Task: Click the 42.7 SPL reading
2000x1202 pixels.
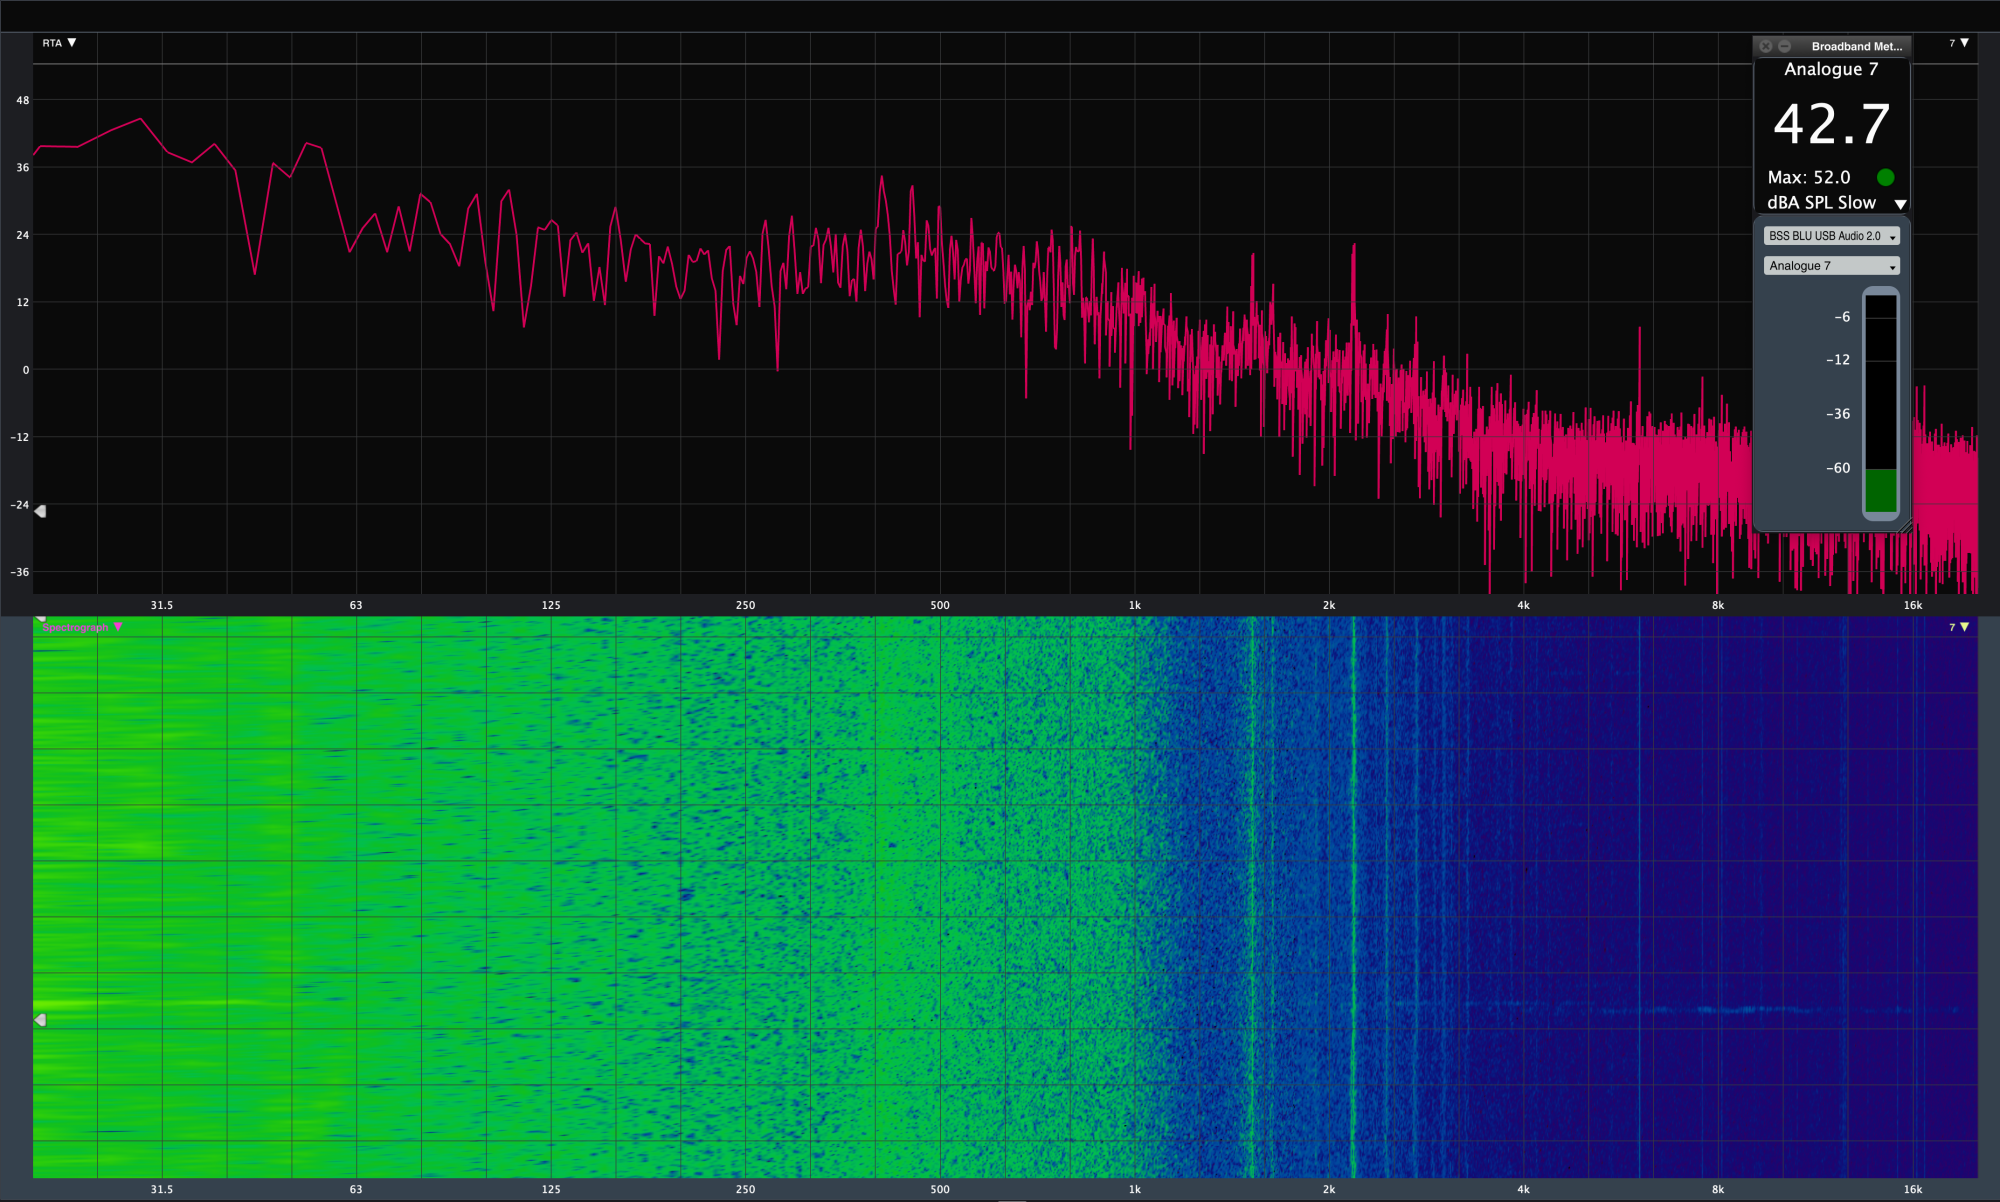Action: [x=1831, y=125]
